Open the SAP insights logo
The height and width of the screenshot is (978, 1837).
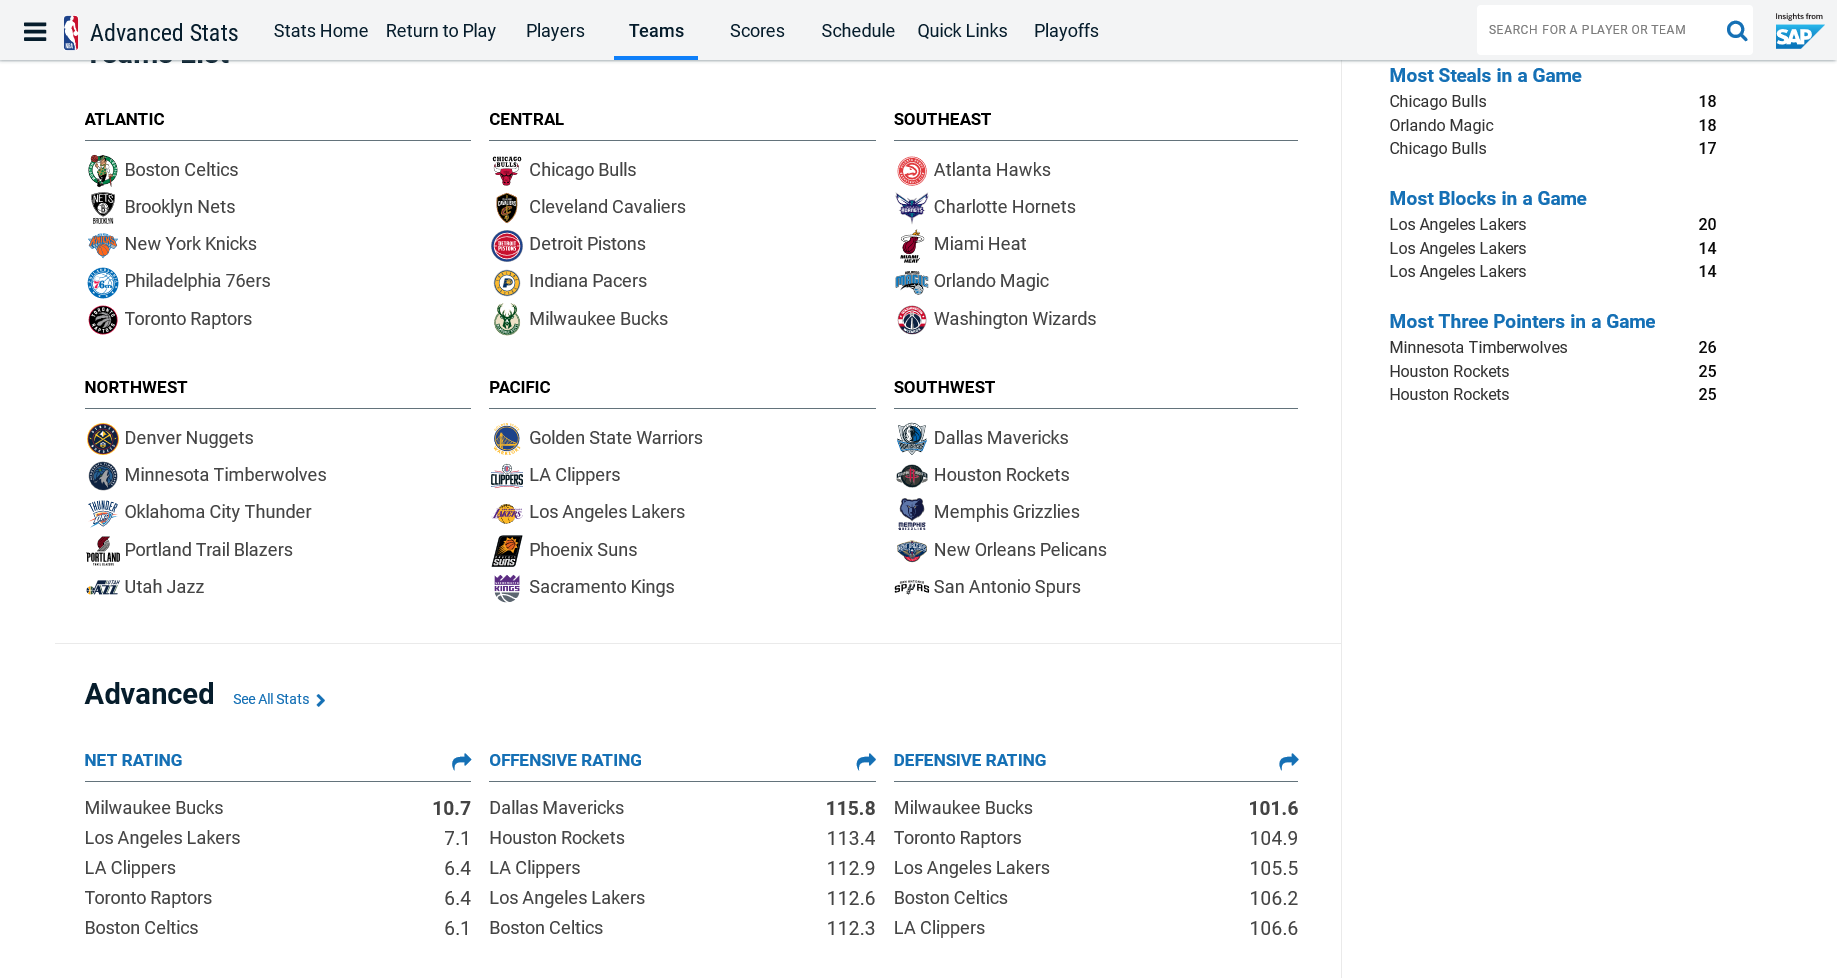pyautogui.click(x=1799, y=31)
